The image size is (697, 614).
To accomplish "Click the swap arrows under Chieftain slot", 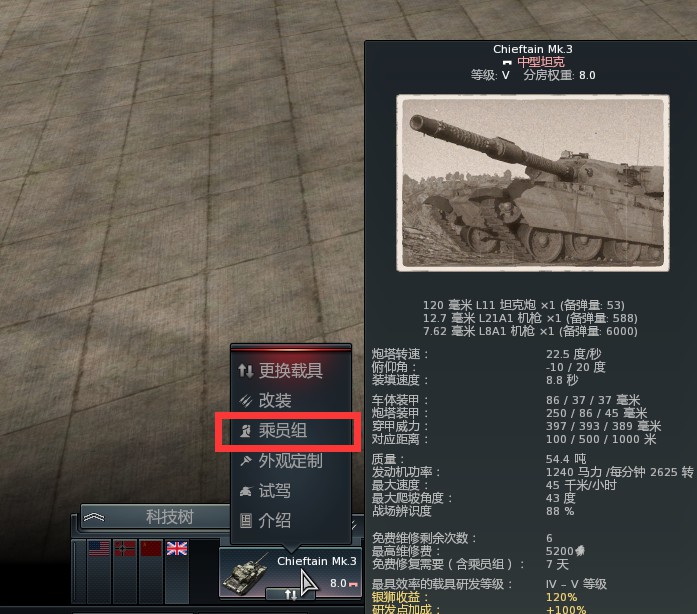I will [x=290, y=594].
